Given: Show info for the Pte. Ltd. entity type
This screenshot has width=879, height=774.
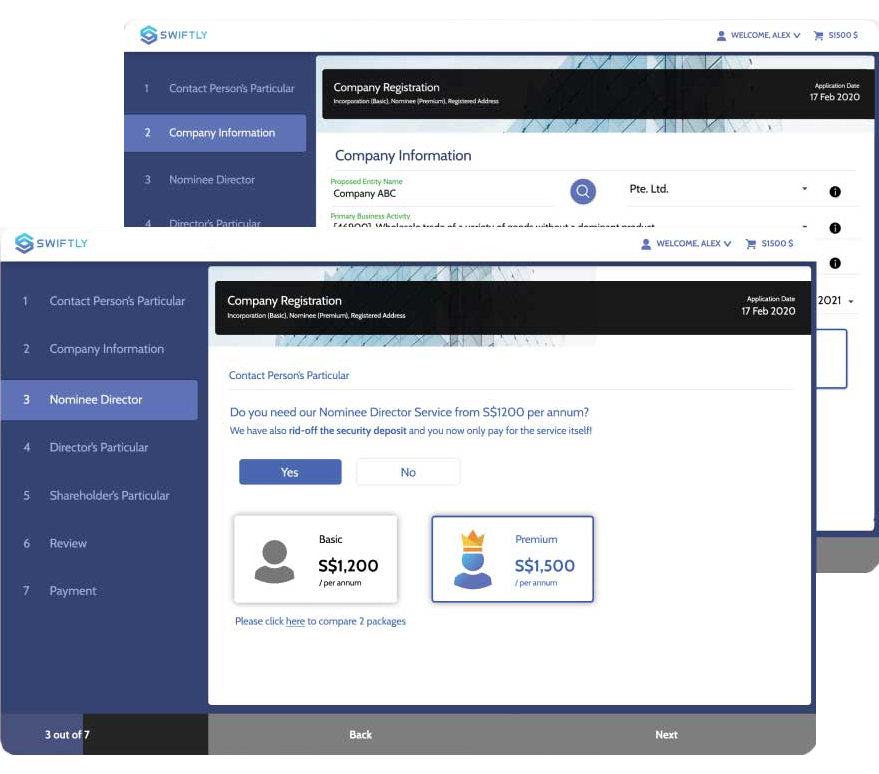Looking at the screenshot, I should pos(835,192).
